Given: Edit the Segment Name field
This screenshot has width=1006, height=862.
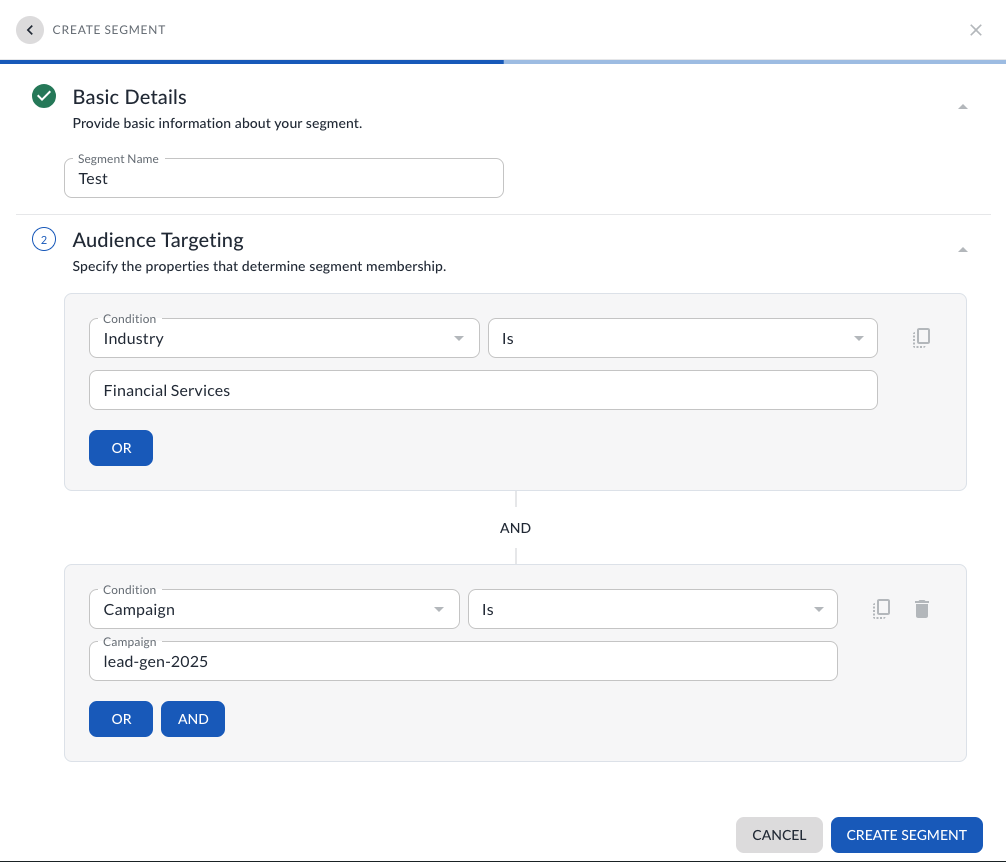Looking at the screenshot, I should click(x=284, y=178).
